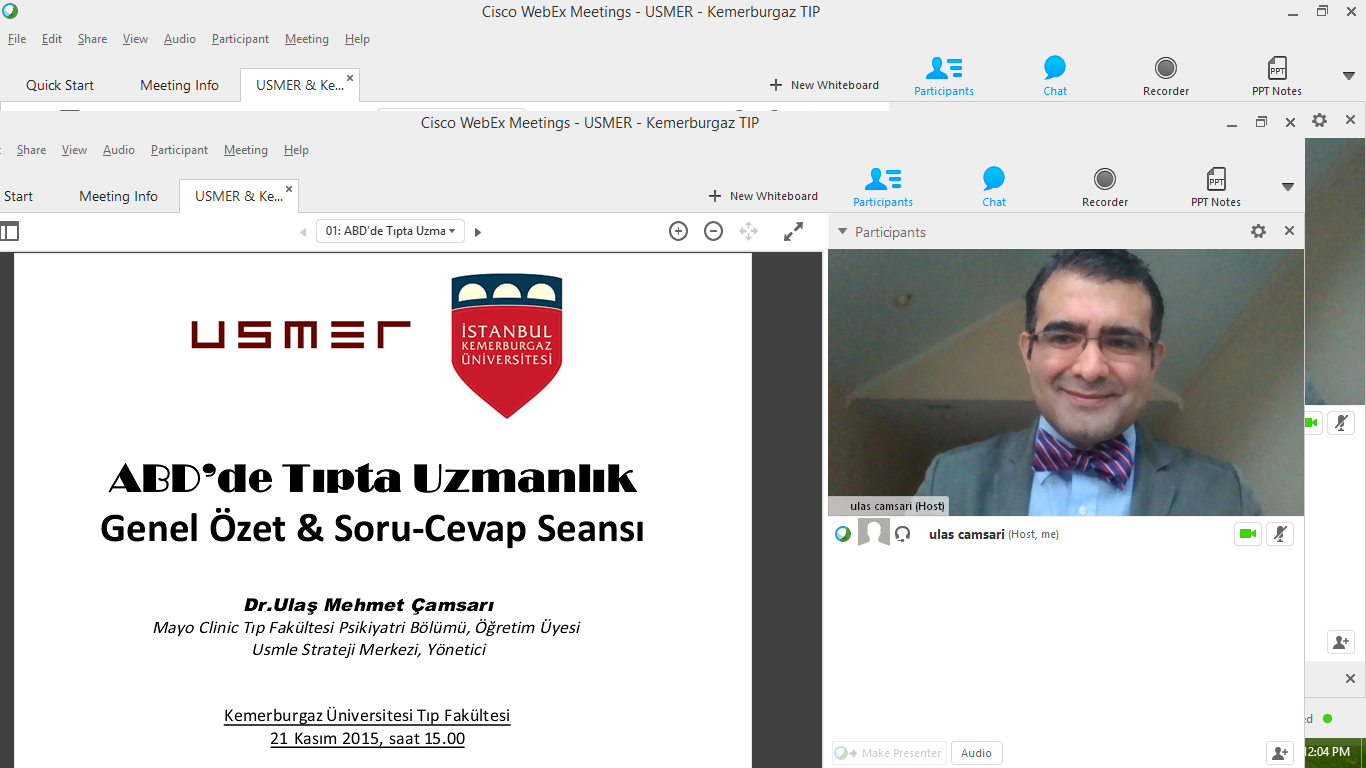Open Chat icon in outer window toolbar
The height and width of the screenshot is (768, 1366).
point(1055,76)
